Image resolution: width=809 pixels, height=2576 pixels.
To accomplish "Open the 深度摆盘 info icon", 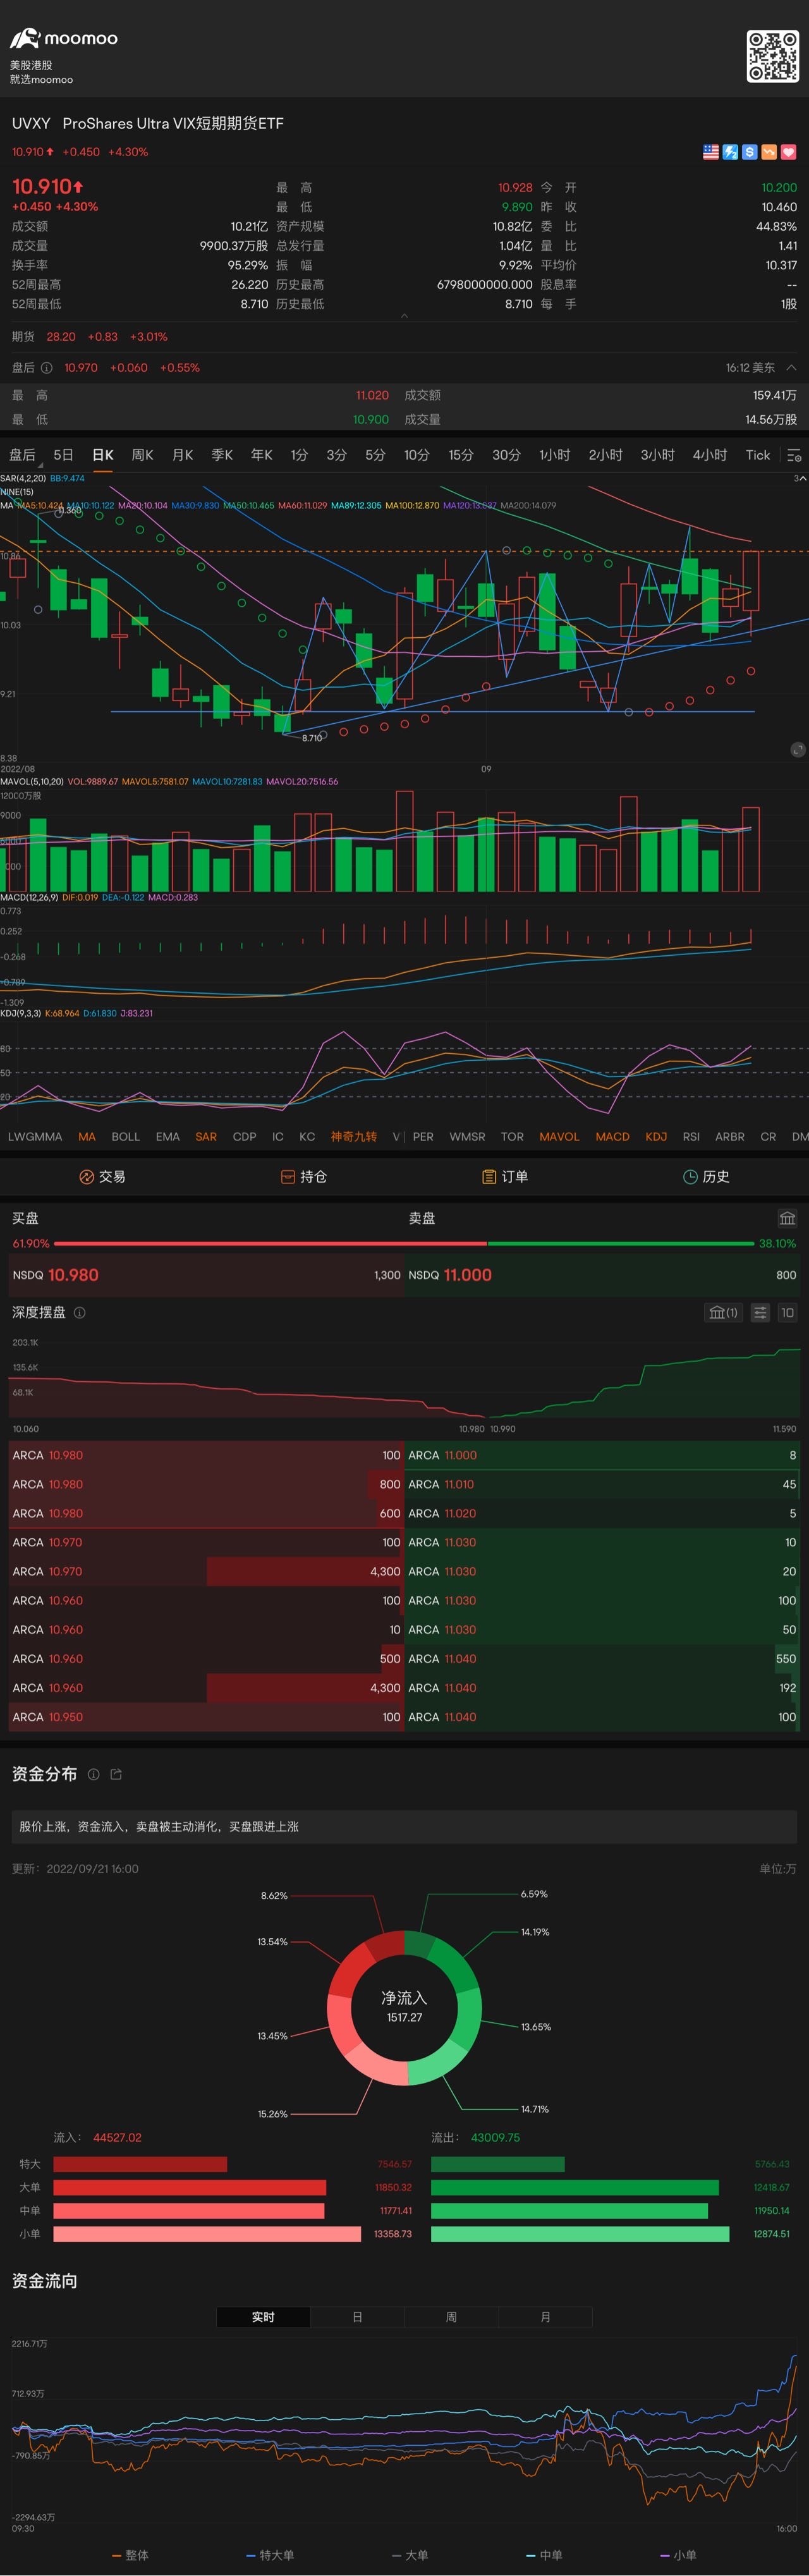I will 80,1313.
